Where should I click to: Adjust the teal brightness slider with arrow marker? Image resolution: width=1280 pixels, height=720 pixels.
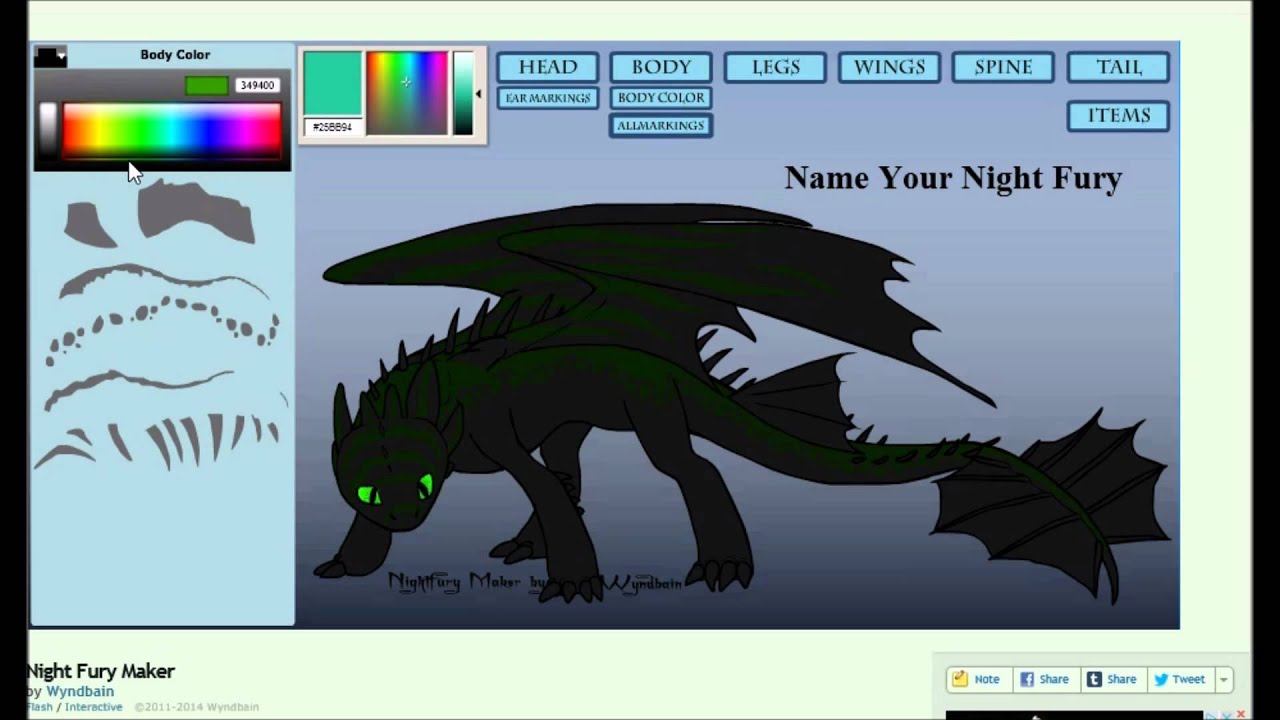pos(463,92)
